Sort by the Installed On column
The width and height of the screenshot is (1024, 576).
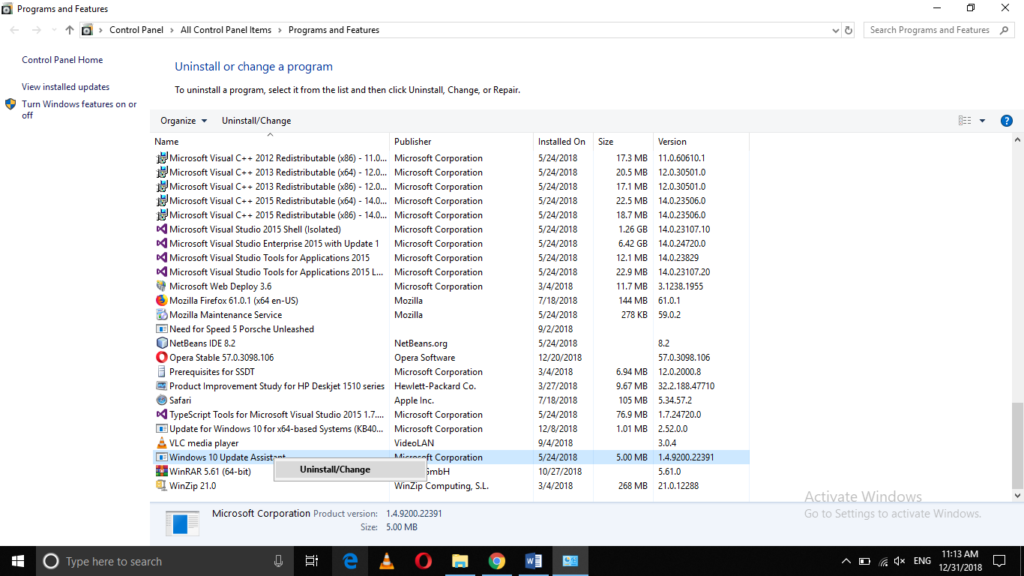point(563,141)
